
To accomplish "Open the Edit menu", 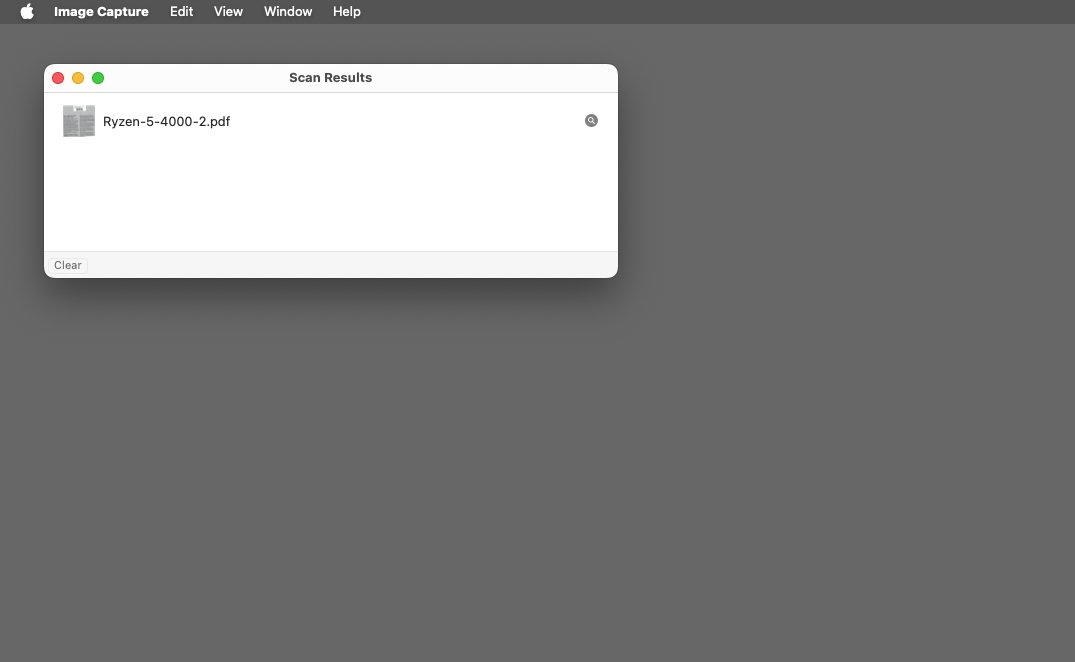I will coord(182,12).
